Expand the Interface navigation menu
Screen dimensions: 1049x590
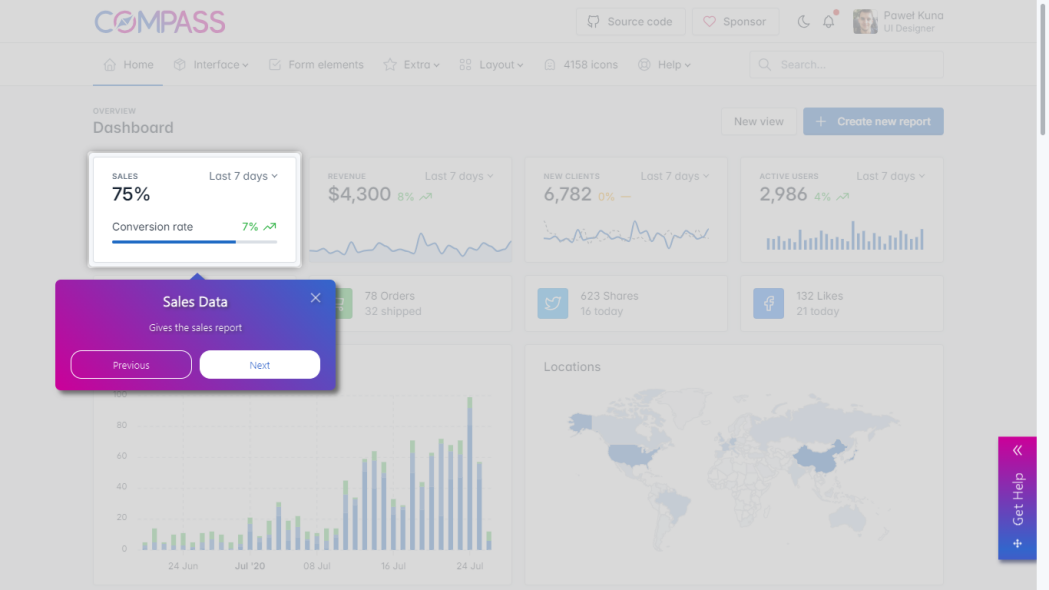pos(211,64)
